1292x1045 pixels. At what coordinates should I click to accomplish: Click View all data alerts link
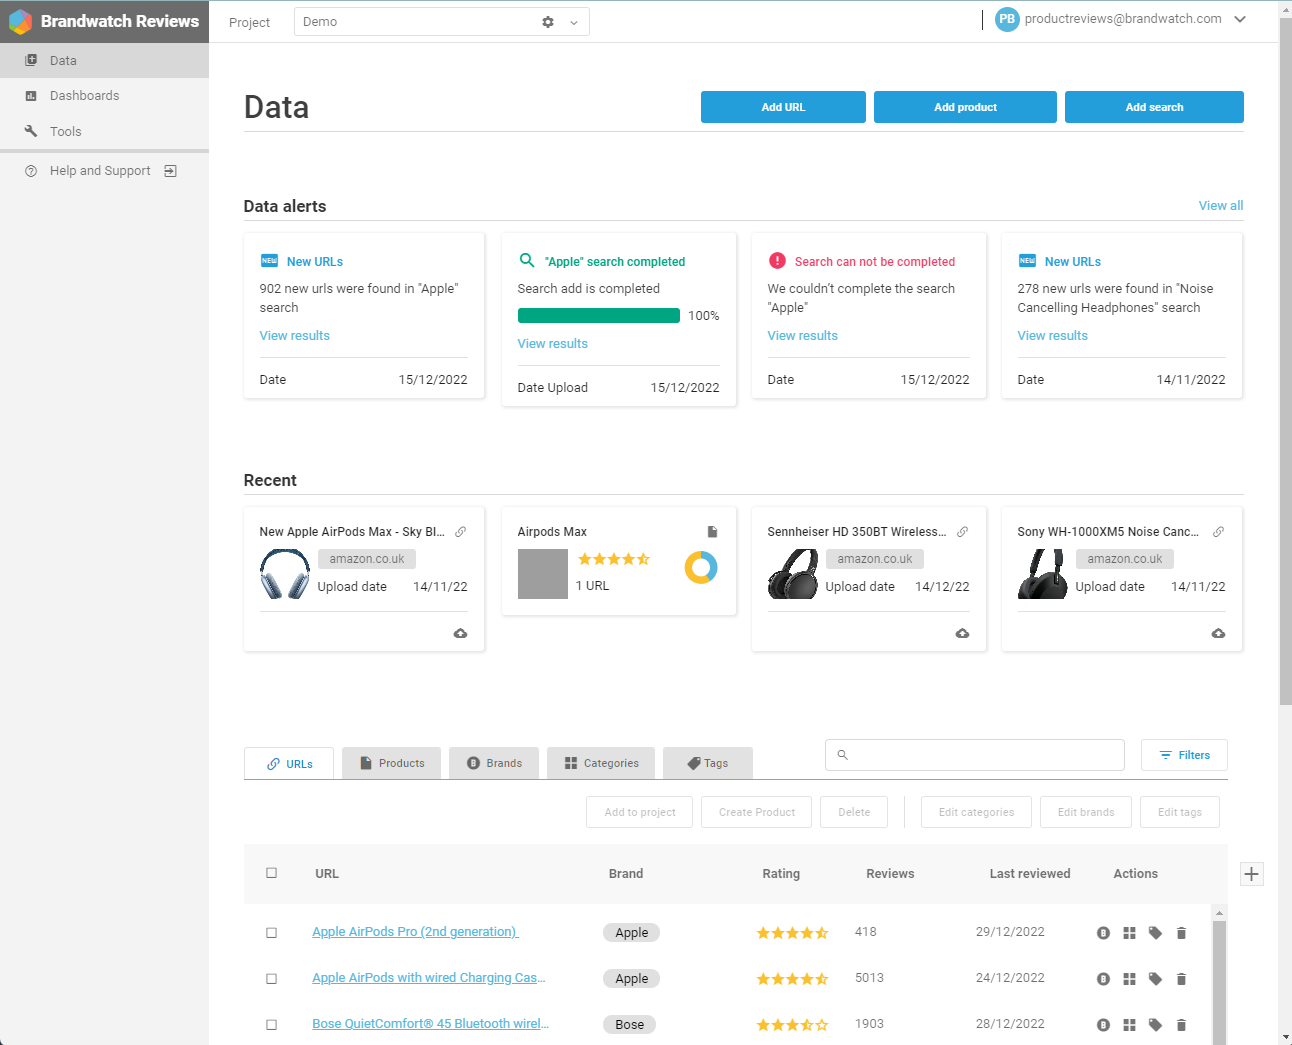pos(1221,205)
